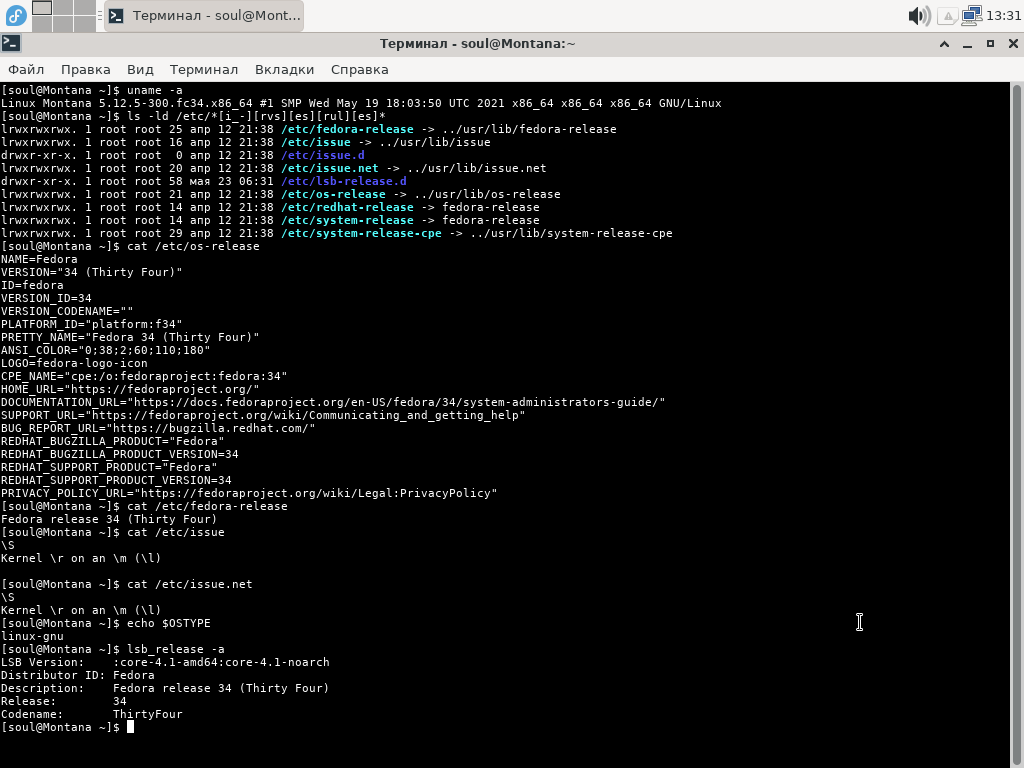Image resolution: width=1024 pixels, height=768 pixels.
Task: Open the Терминал menu
Action: click(x=204, y=69)
